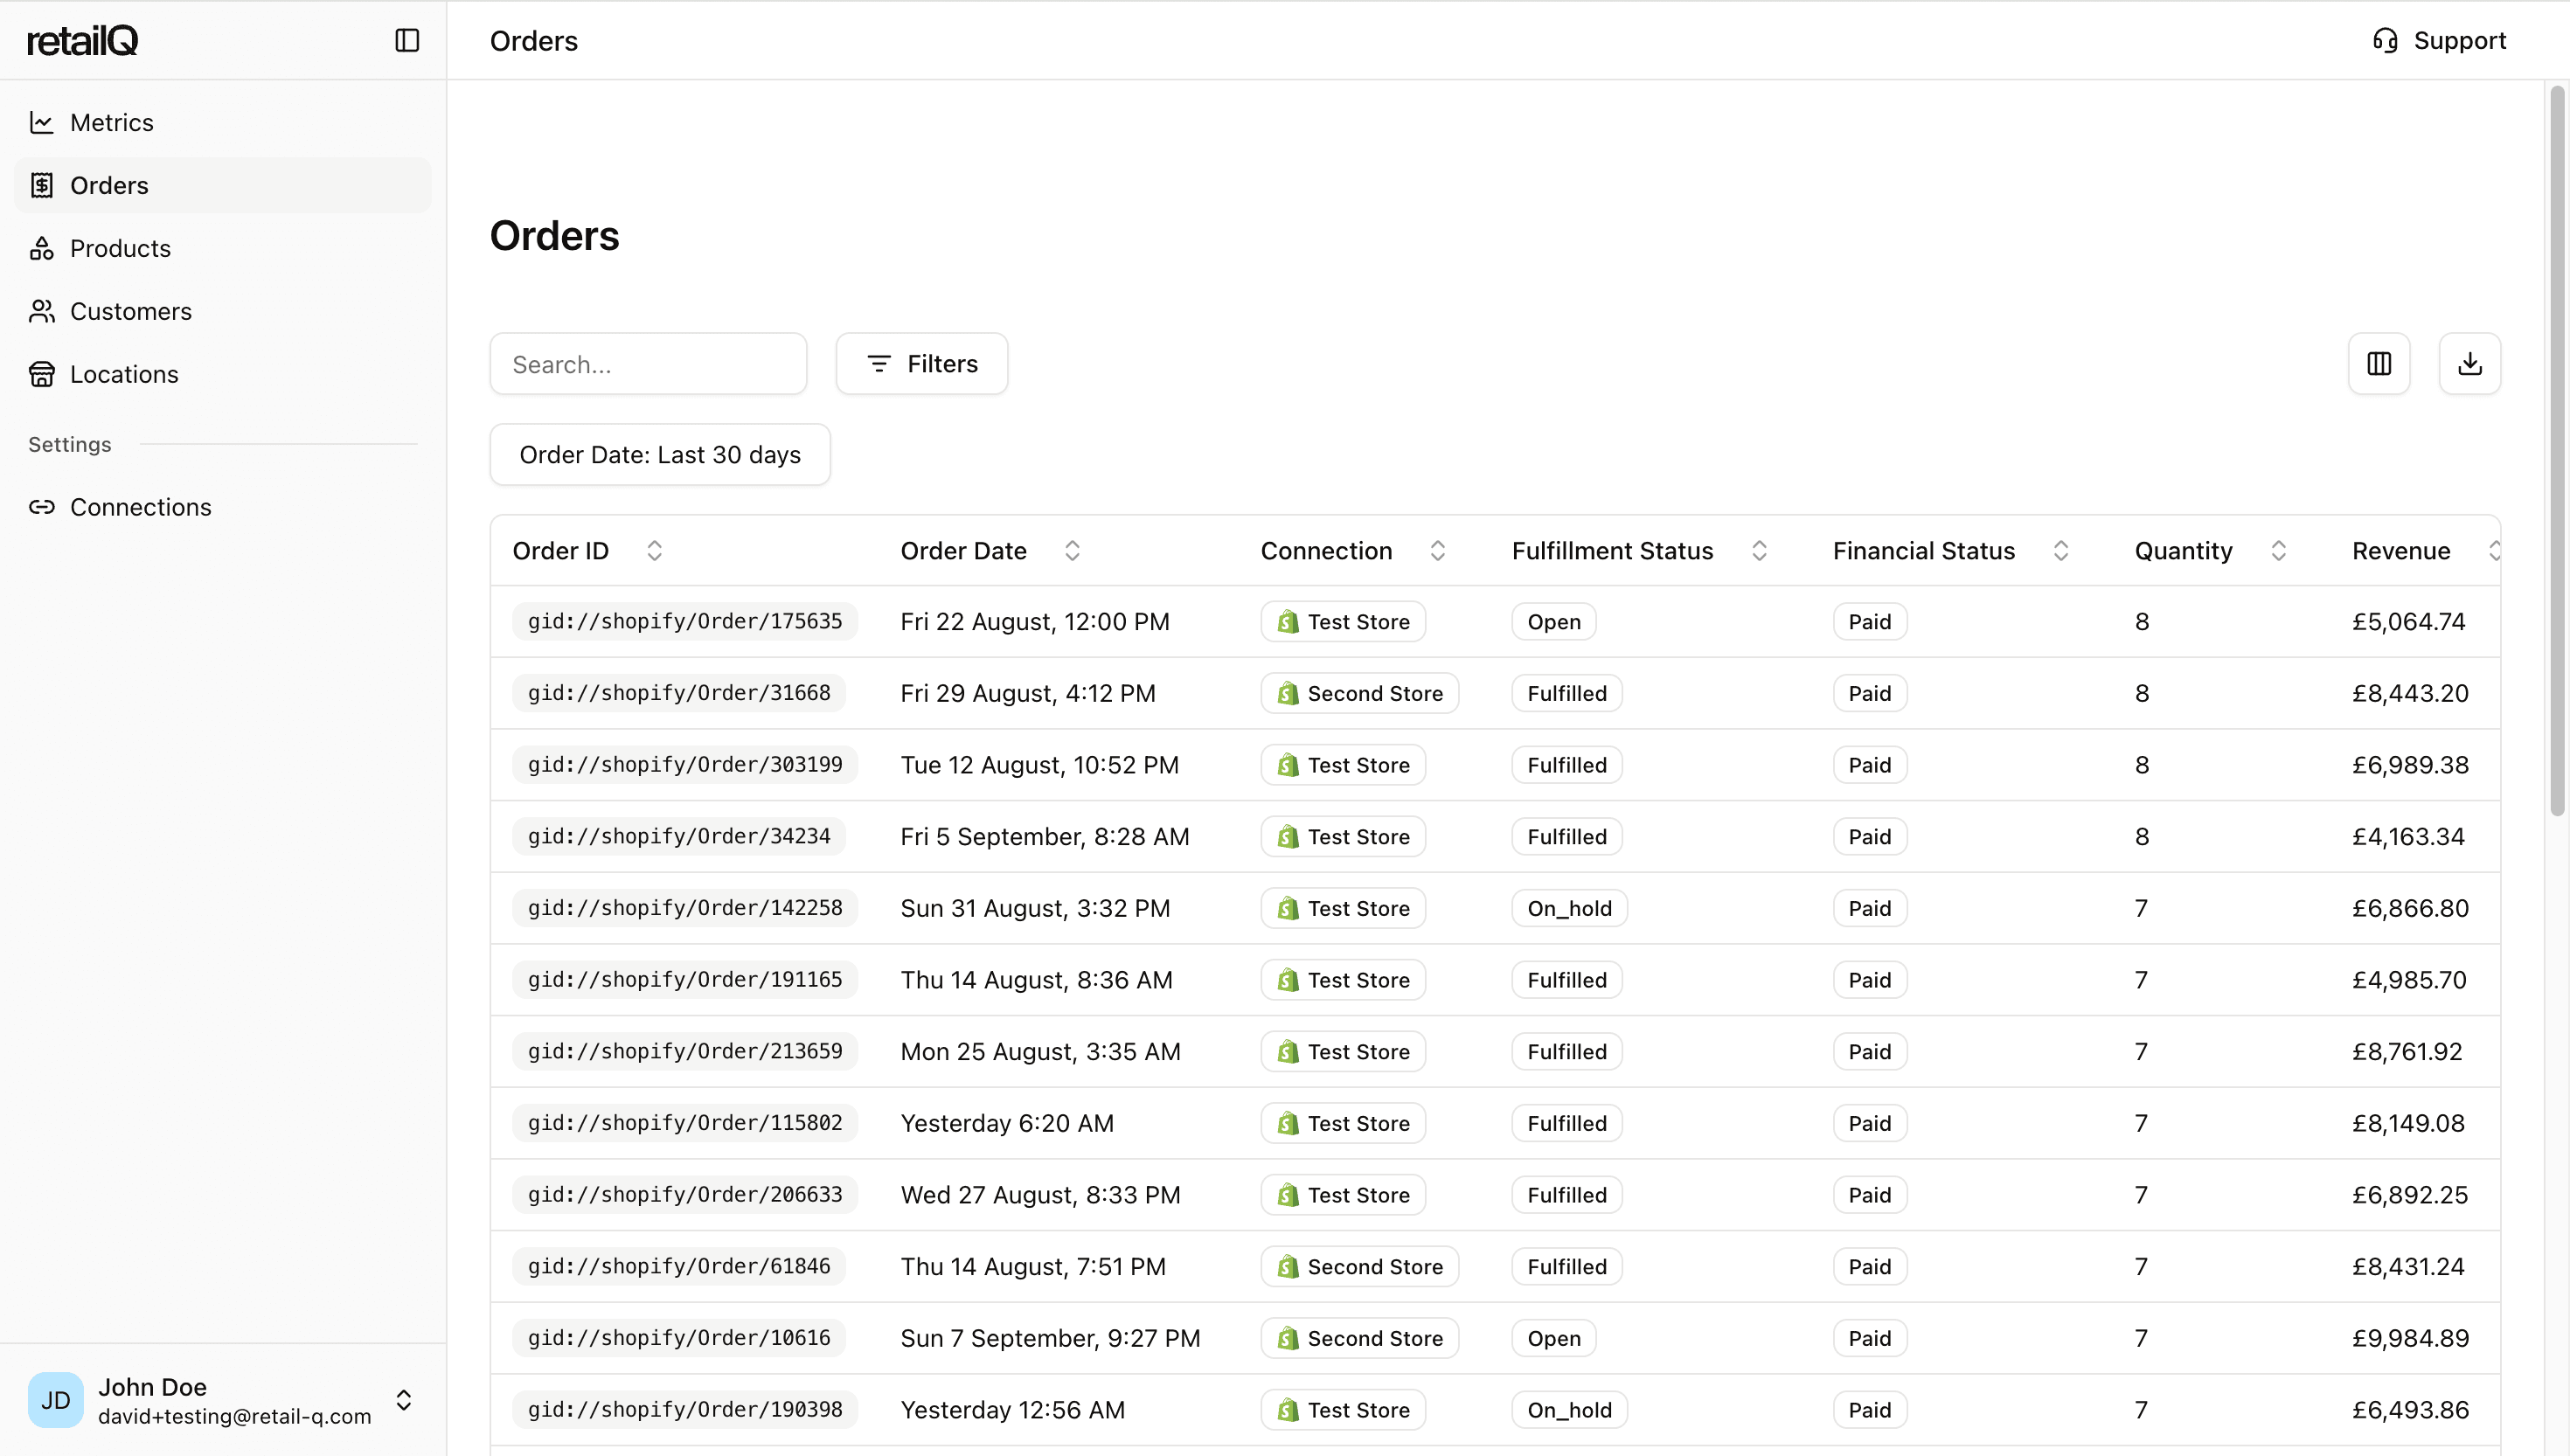Screen dimensions: 2570x1456
Task: Go to Customers in sidebar
Action: click(x=130, y=311)
